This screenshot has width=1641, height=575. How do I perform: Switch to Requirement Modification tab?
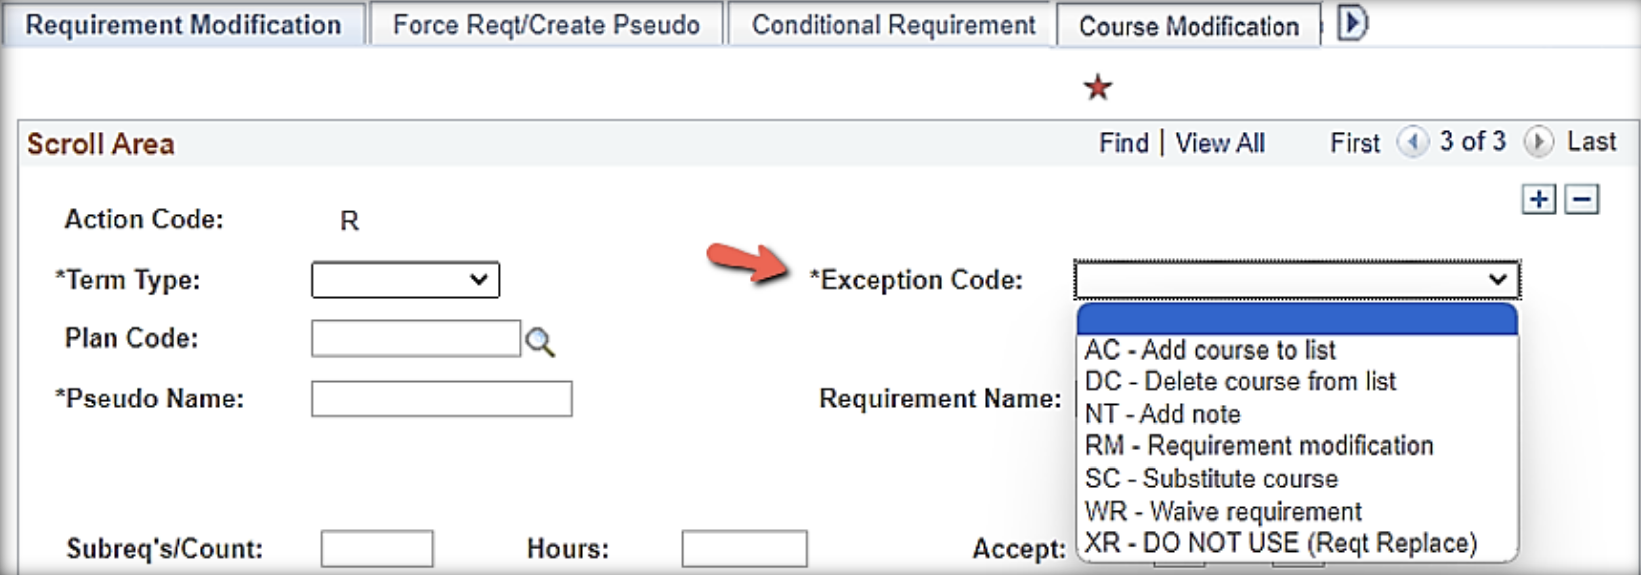point(183,25)
